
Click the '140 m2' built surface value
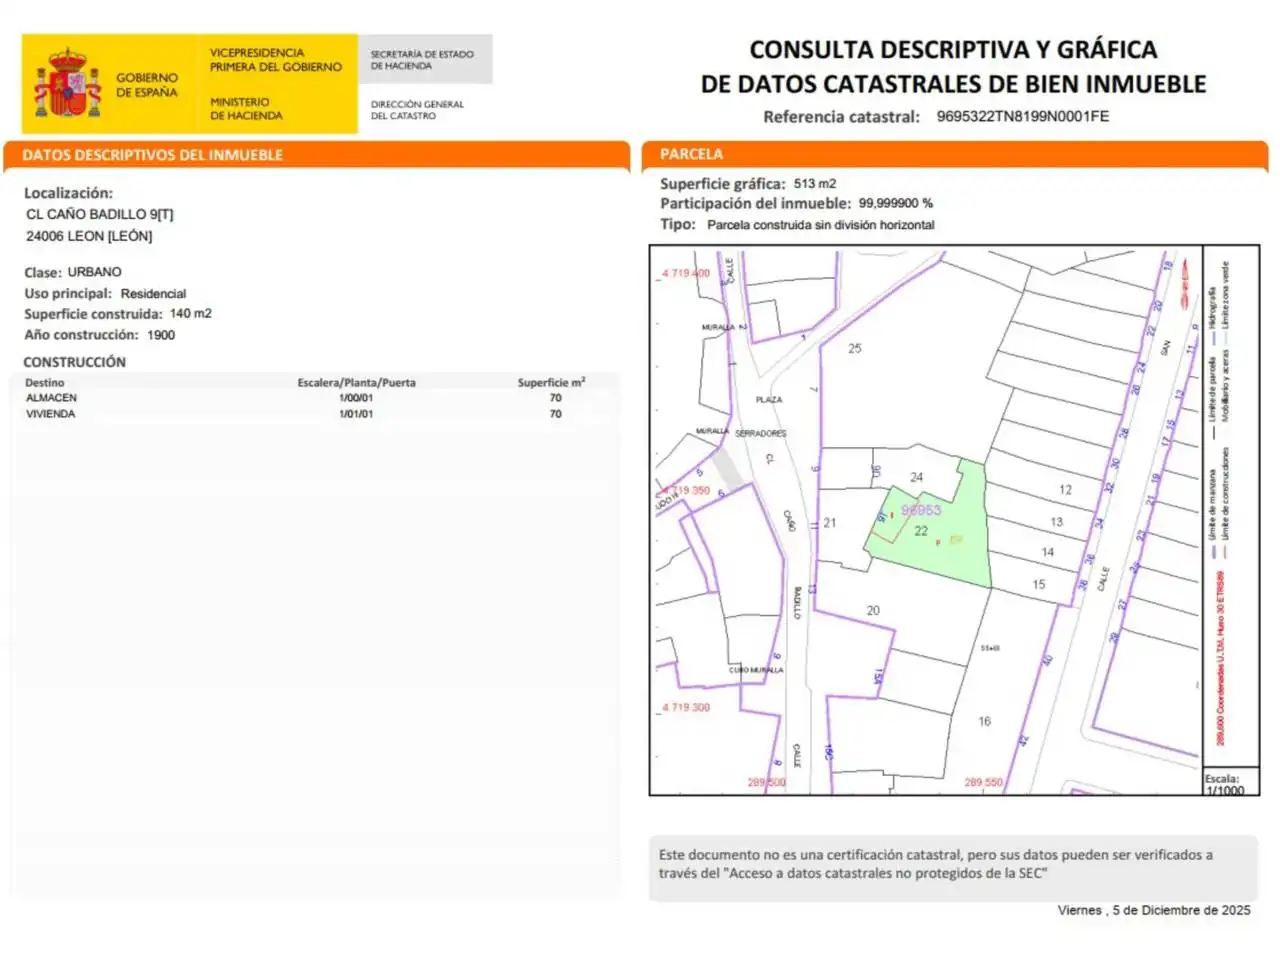191,314
